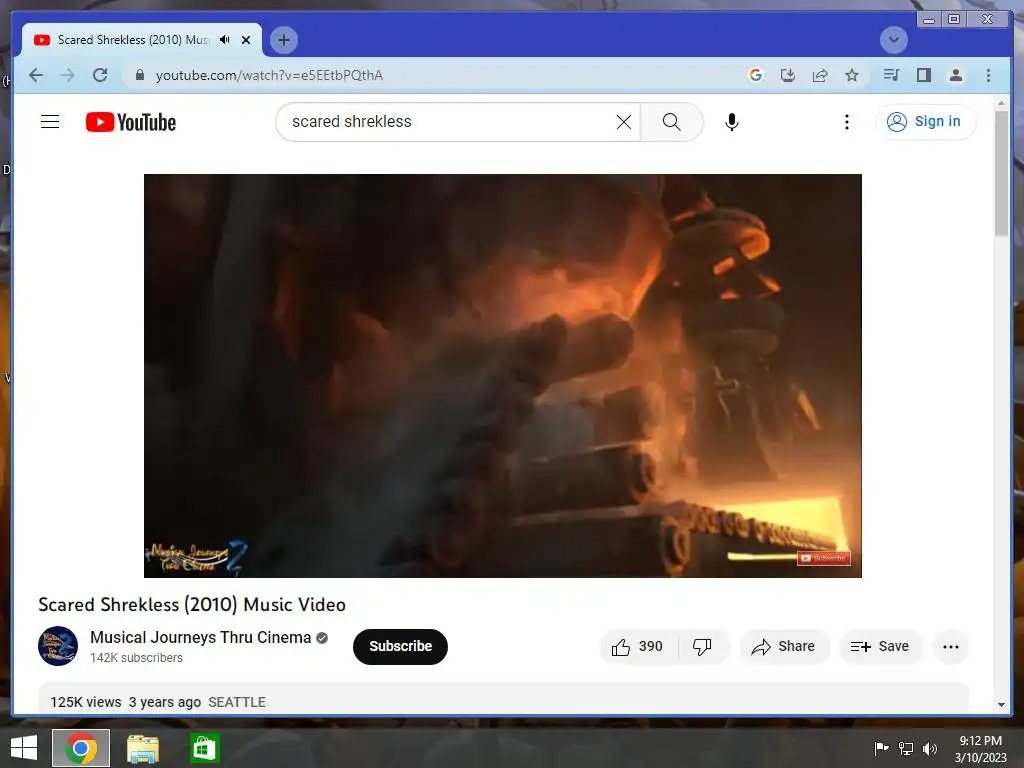Open a new tab with plus
This screenshot has height=768, width=1024.
click(283, 40)
